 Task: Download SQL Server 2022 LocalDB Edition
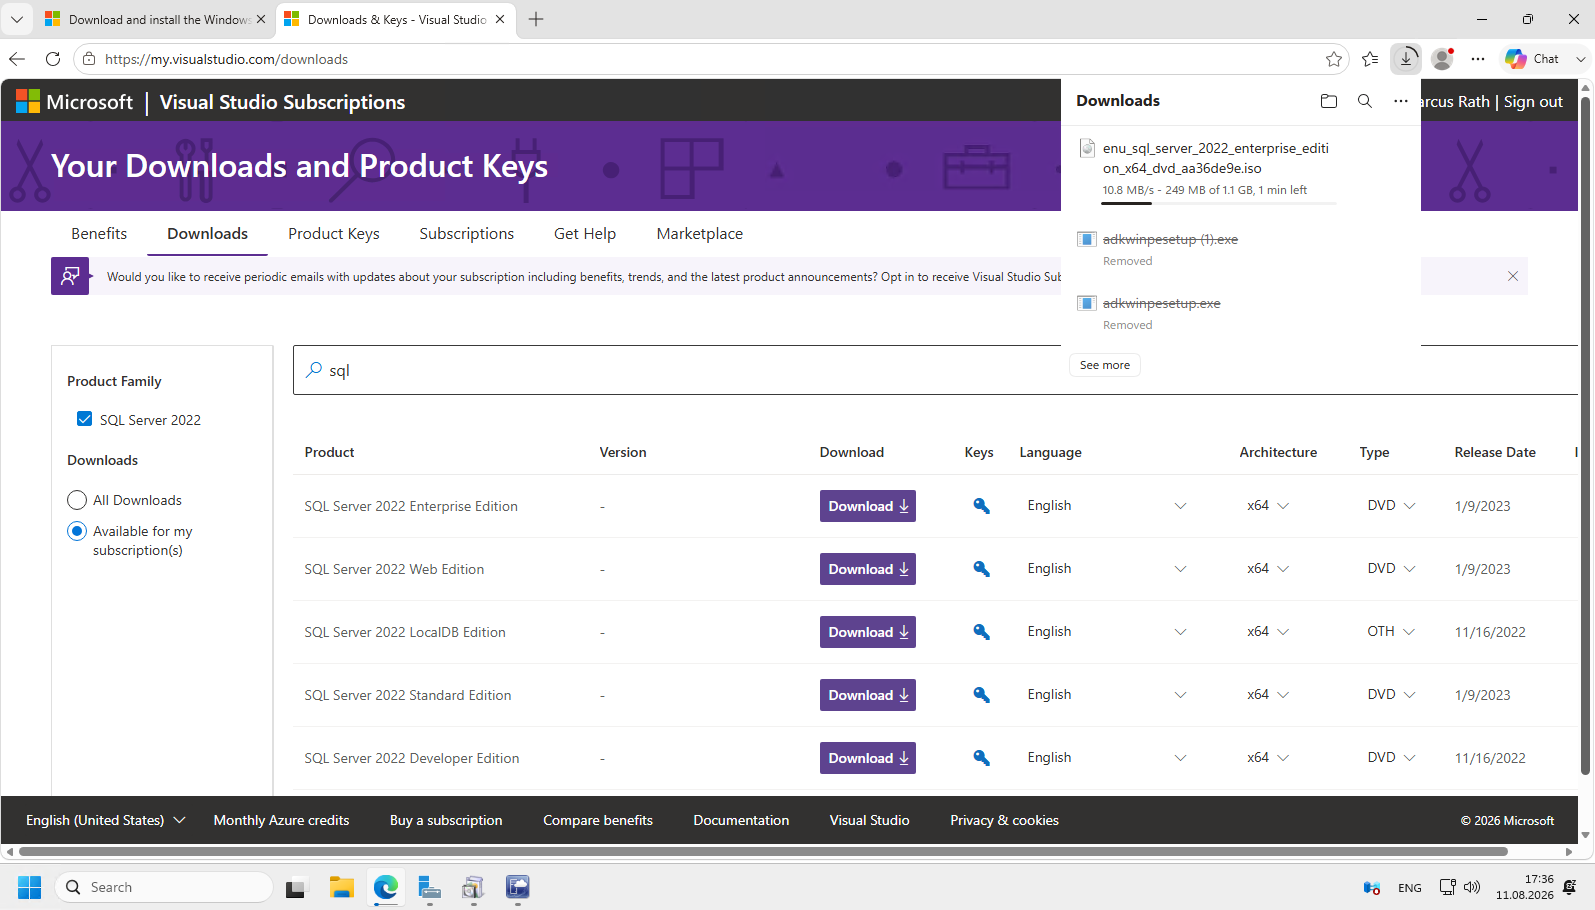(868, 632)
